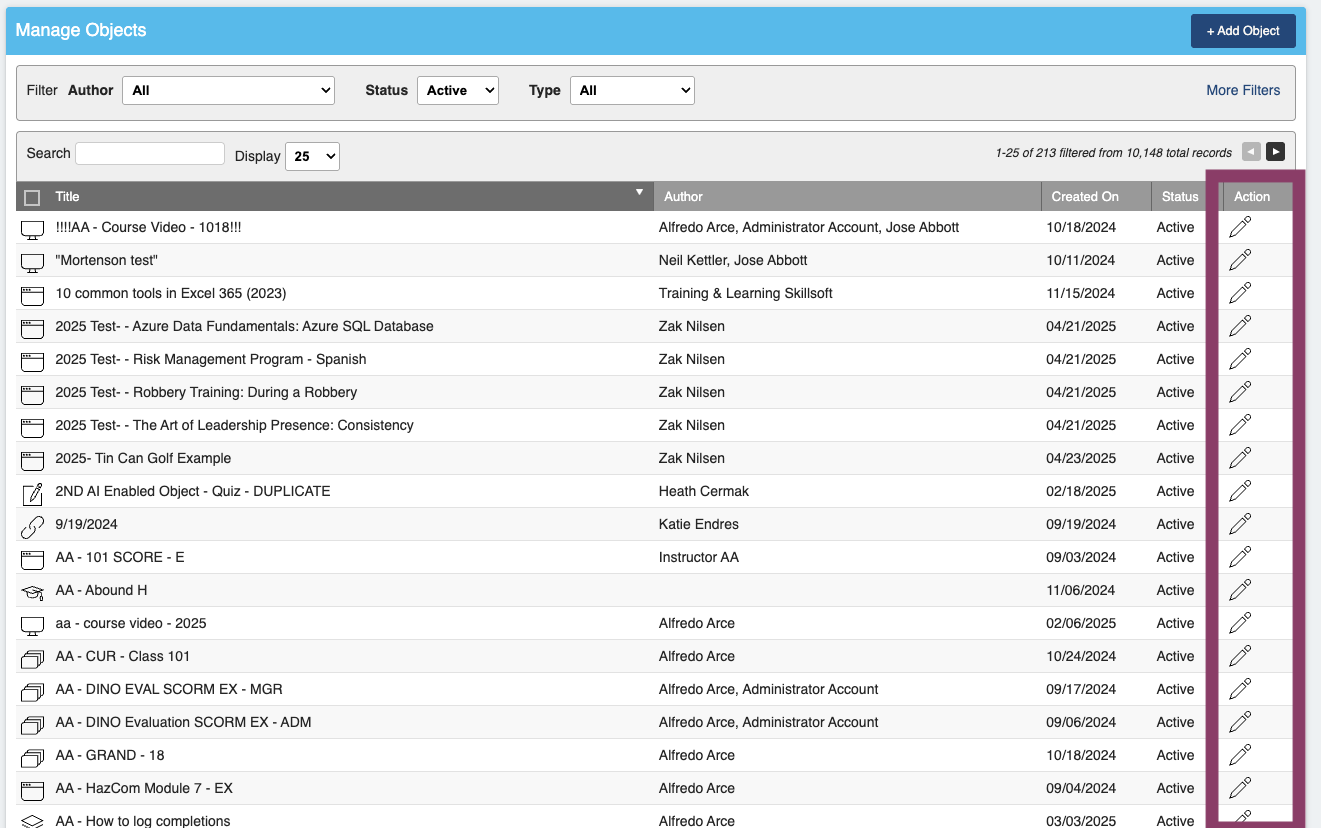Click the 'AA - DINO EVAL SCORM EX - MGR' title
Screen dimensions: 1321x828
pos(169,689)
